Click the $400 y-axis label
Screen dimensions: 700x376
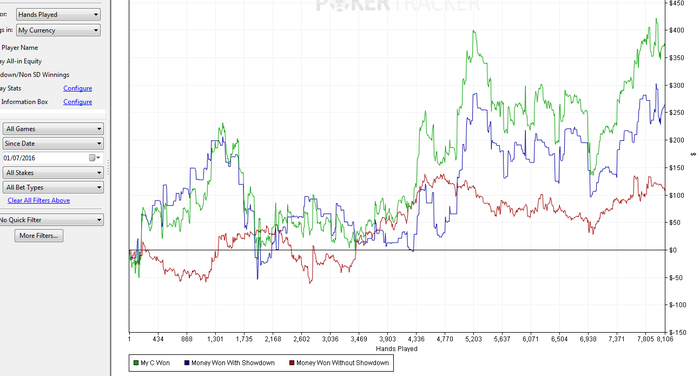[676, 30]
